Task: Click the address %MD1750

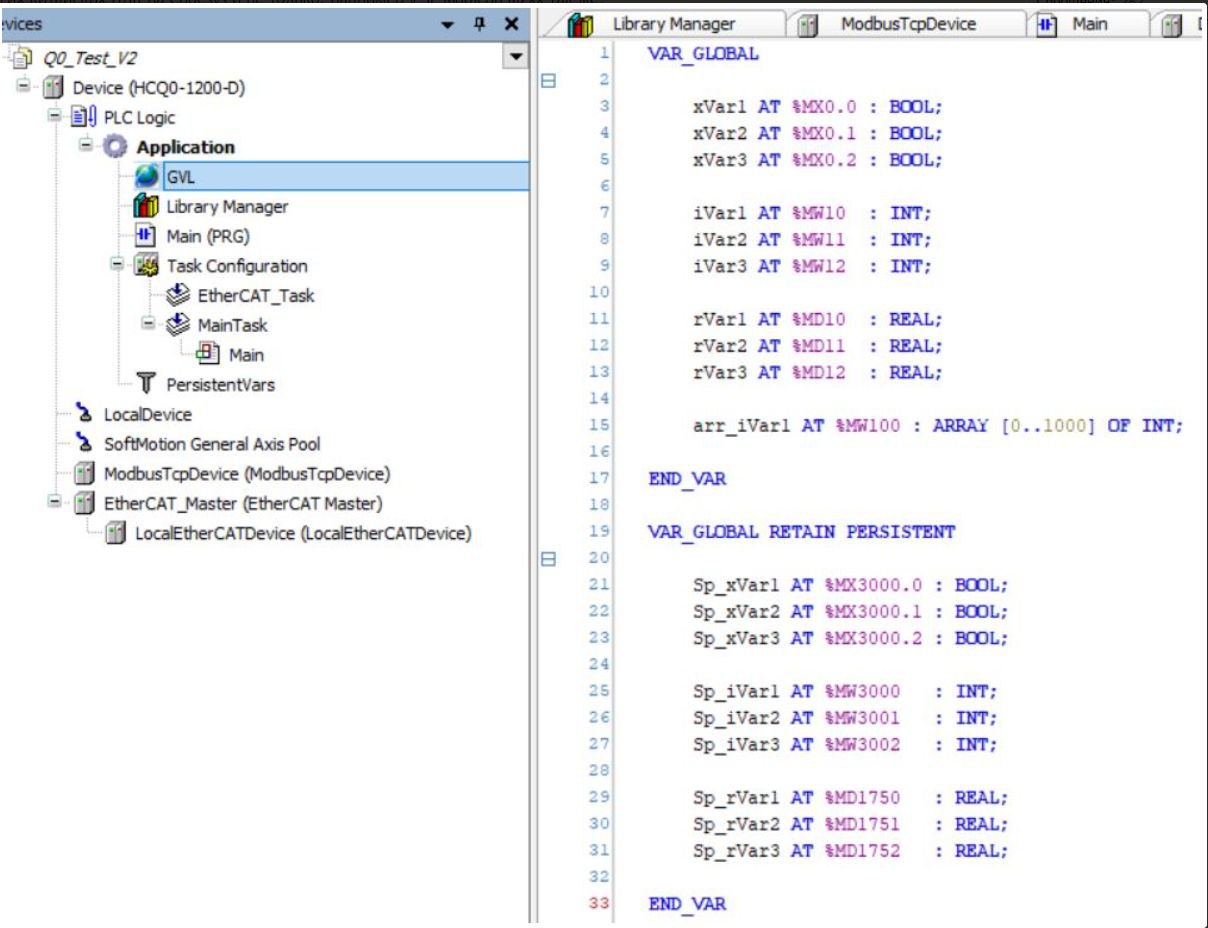Action: pyautogui.click(x=863, y=799)
